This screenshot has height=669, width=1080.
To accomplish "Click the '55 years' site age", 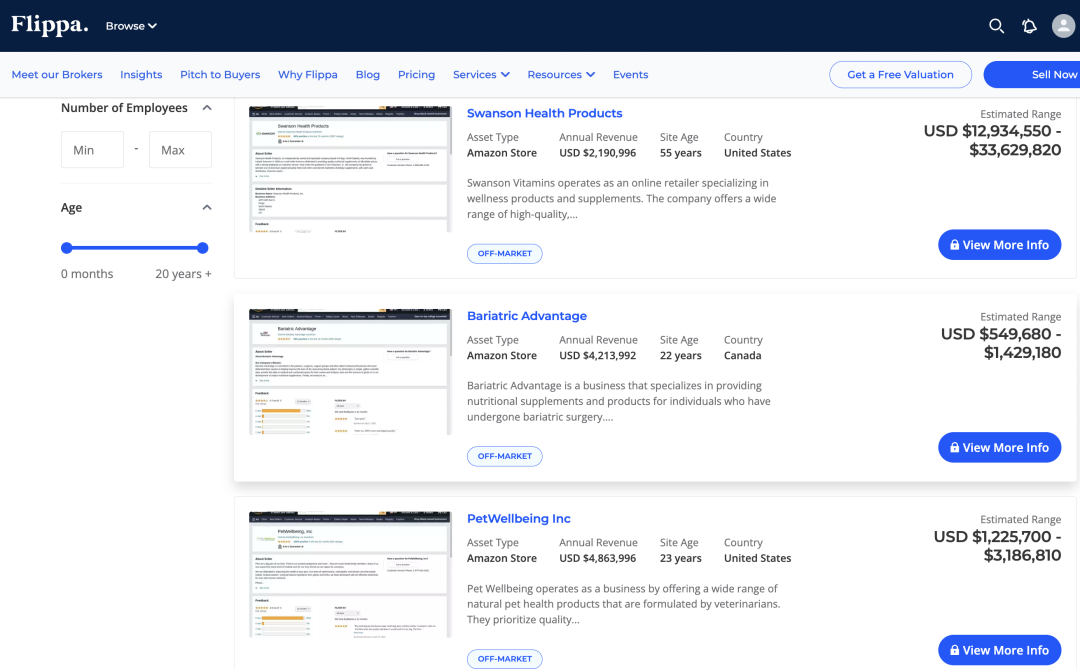I will [681, 153].
